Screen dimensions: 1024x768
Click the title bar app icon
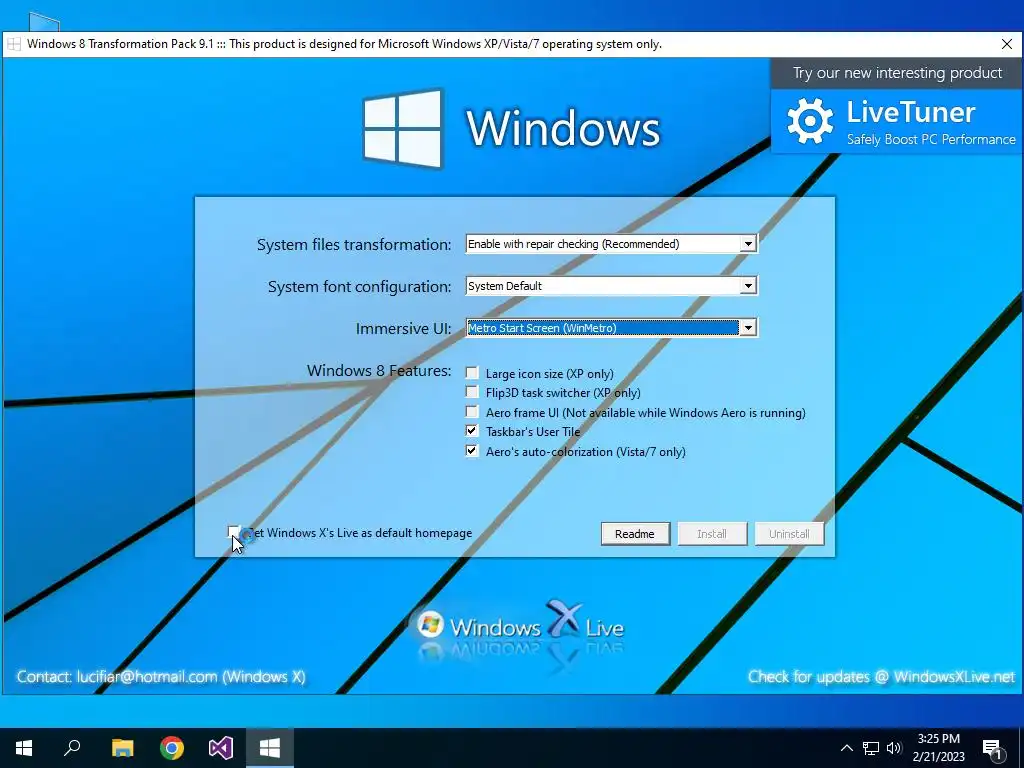point(14,44)
